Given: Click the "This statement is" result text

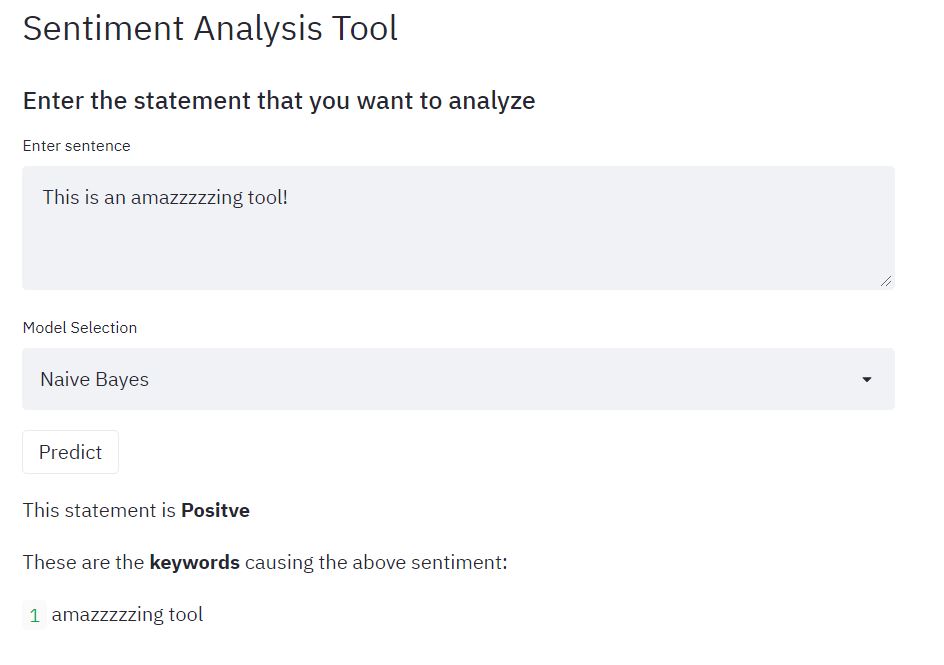Looking at the screenshot, I should coord(99,510).
